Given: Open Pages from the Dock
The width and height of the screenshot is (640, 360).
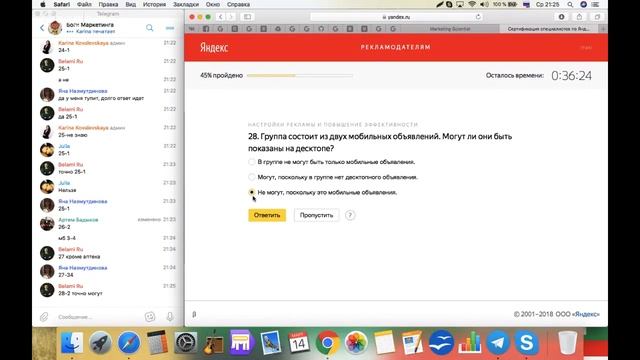Looking at the screenshot, I should coord(412,343).
